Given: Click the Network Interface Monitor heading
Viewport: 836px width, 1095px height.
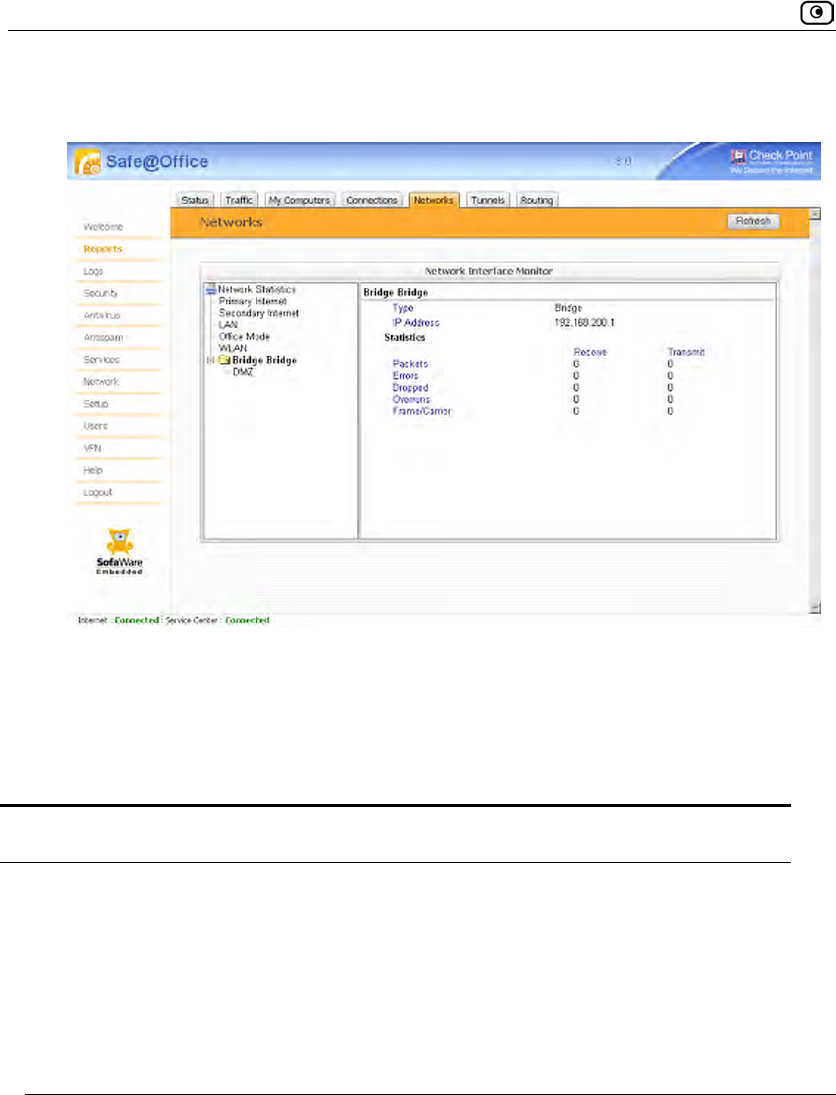Looking at the screenshot, I should 489,271.
